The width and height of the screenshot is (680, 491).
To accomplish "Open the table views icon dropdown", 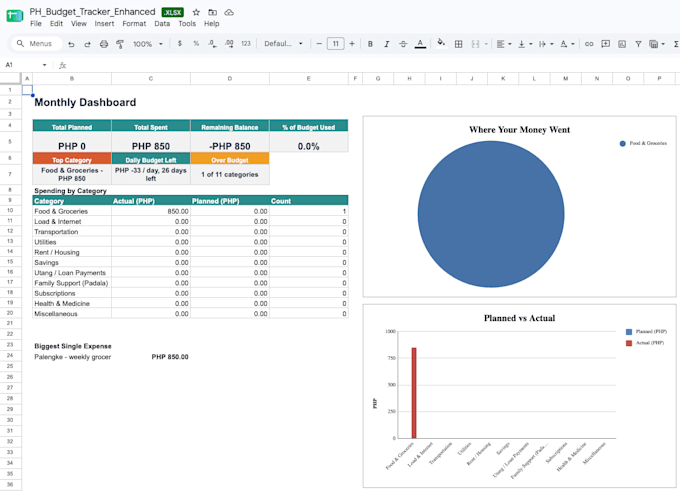I will coord(657,44).
